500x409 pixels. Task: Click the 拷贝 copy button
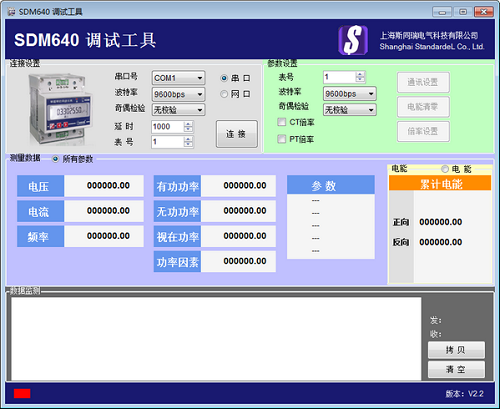456,350
